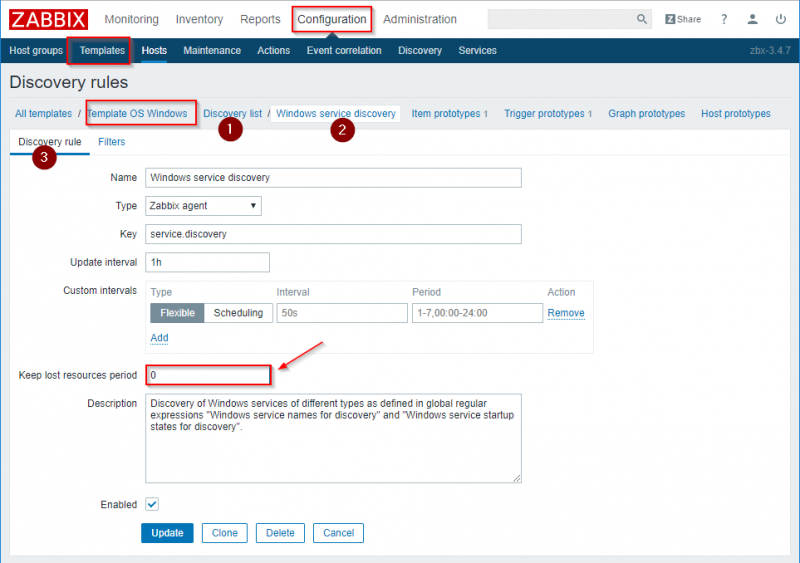The height and width of the screenshot is (563, 800).
Task: Go to Maintenance submenu
Action: tap(212, 51)
